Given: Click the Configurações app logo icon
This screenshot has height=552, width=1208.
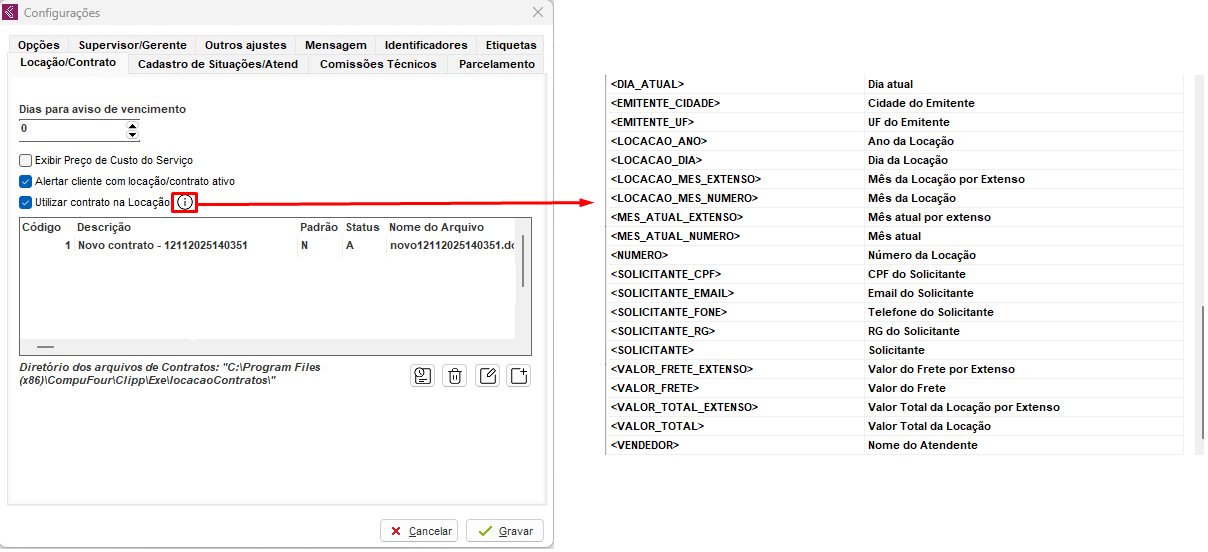Looking at the screenshot, I should point(11,13).
